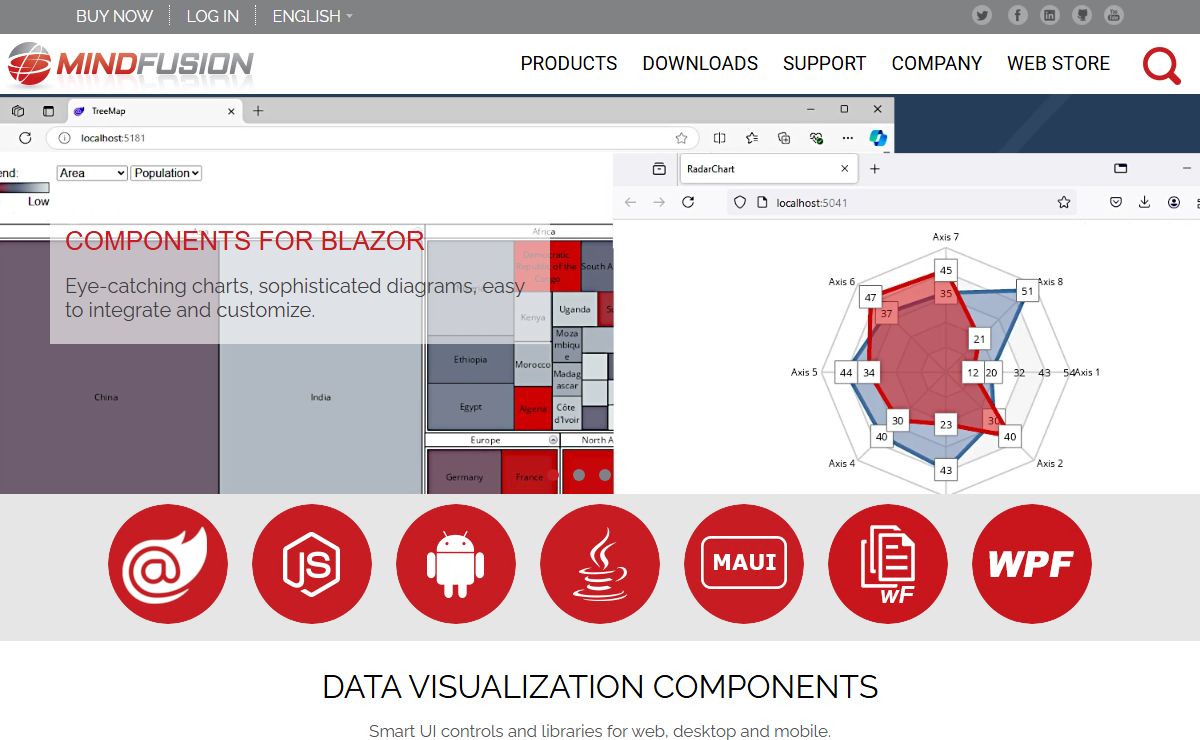Click favorite star in TreeMap address bar
The image size is (1200, 740).
tap(681, 138)
